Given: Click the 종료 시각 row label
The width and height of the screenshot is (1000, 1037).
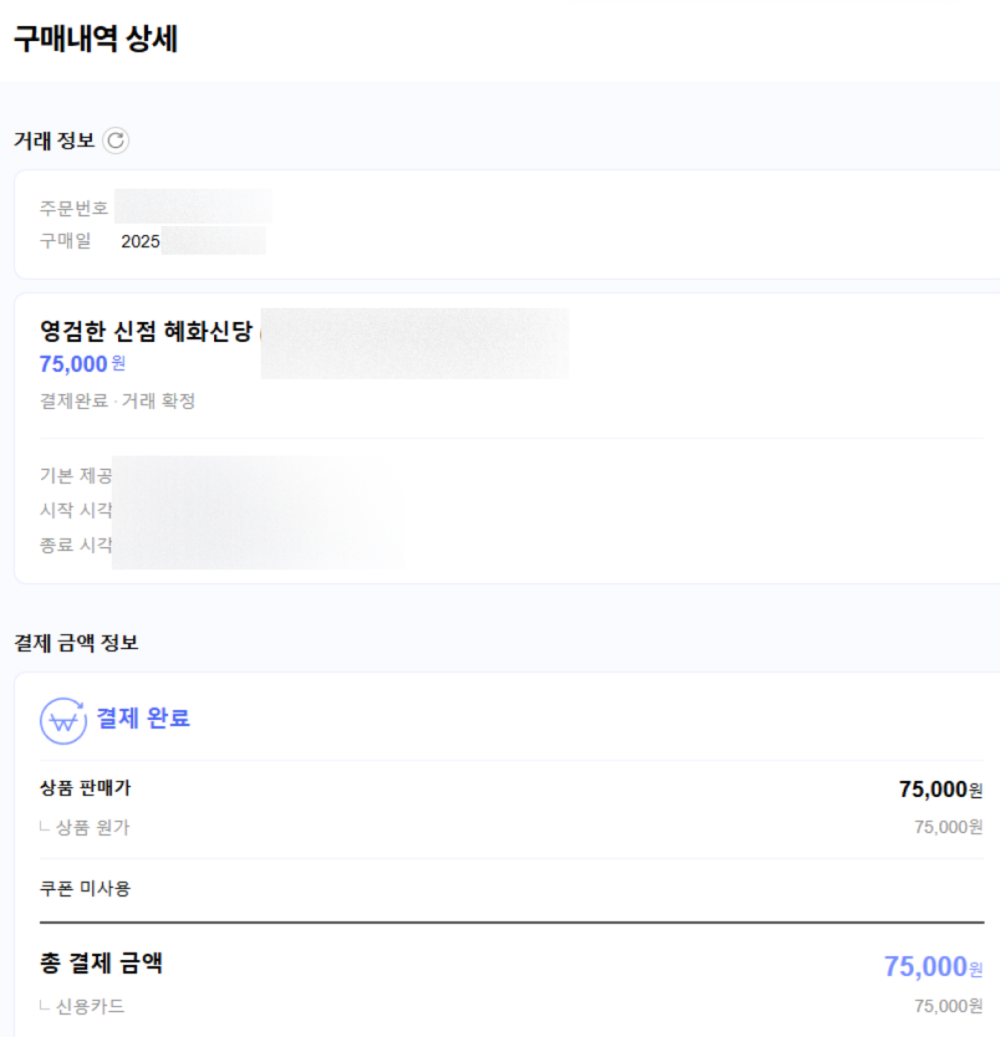Looking at the screenshot, I should [76, 546].
